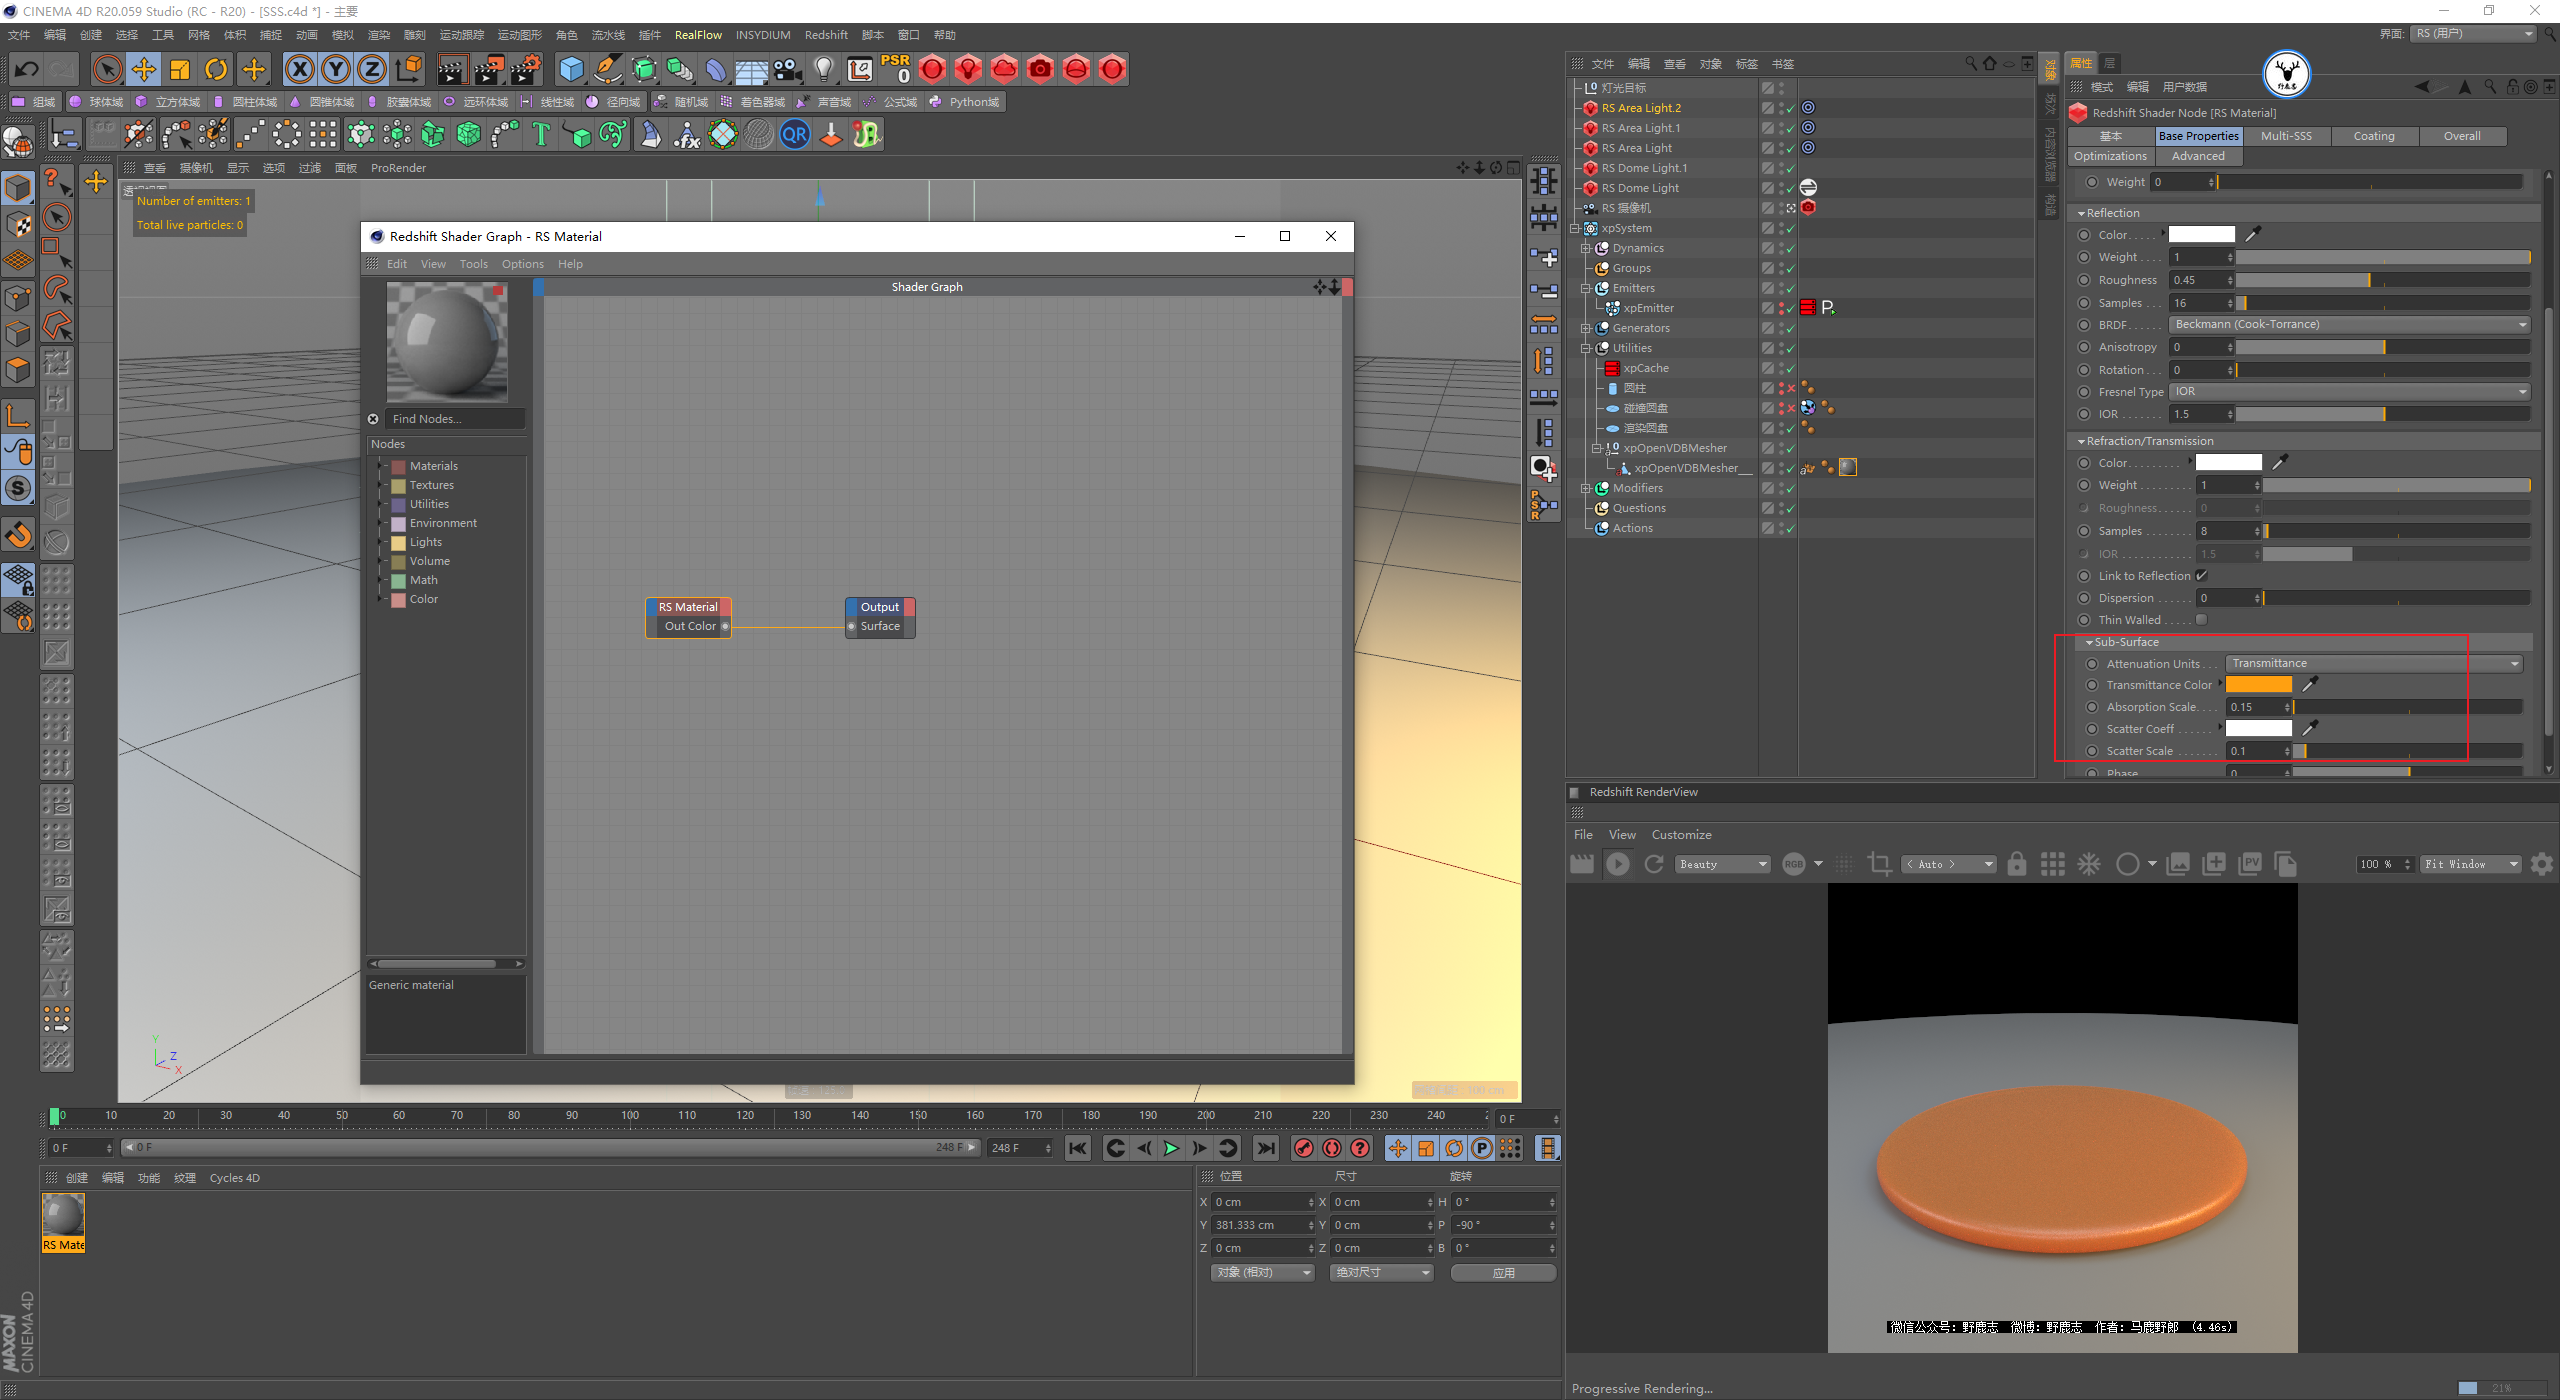Click the orange Transmittance Color swatch
Image resolution: width=2560 pixels, height=1400 pixels.
point(2258,685)
